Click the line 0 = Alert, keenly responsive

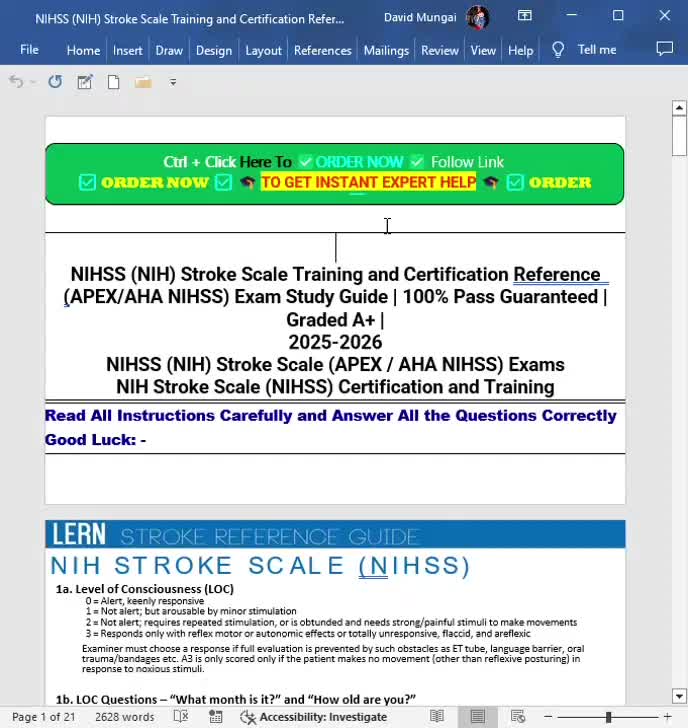pyautogui.click(x=144, y=601)
